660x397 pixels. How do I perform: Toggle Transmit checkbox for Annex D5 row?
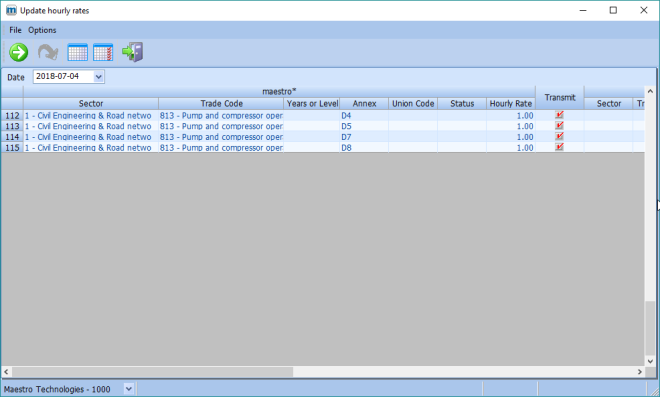pos(559,125)
